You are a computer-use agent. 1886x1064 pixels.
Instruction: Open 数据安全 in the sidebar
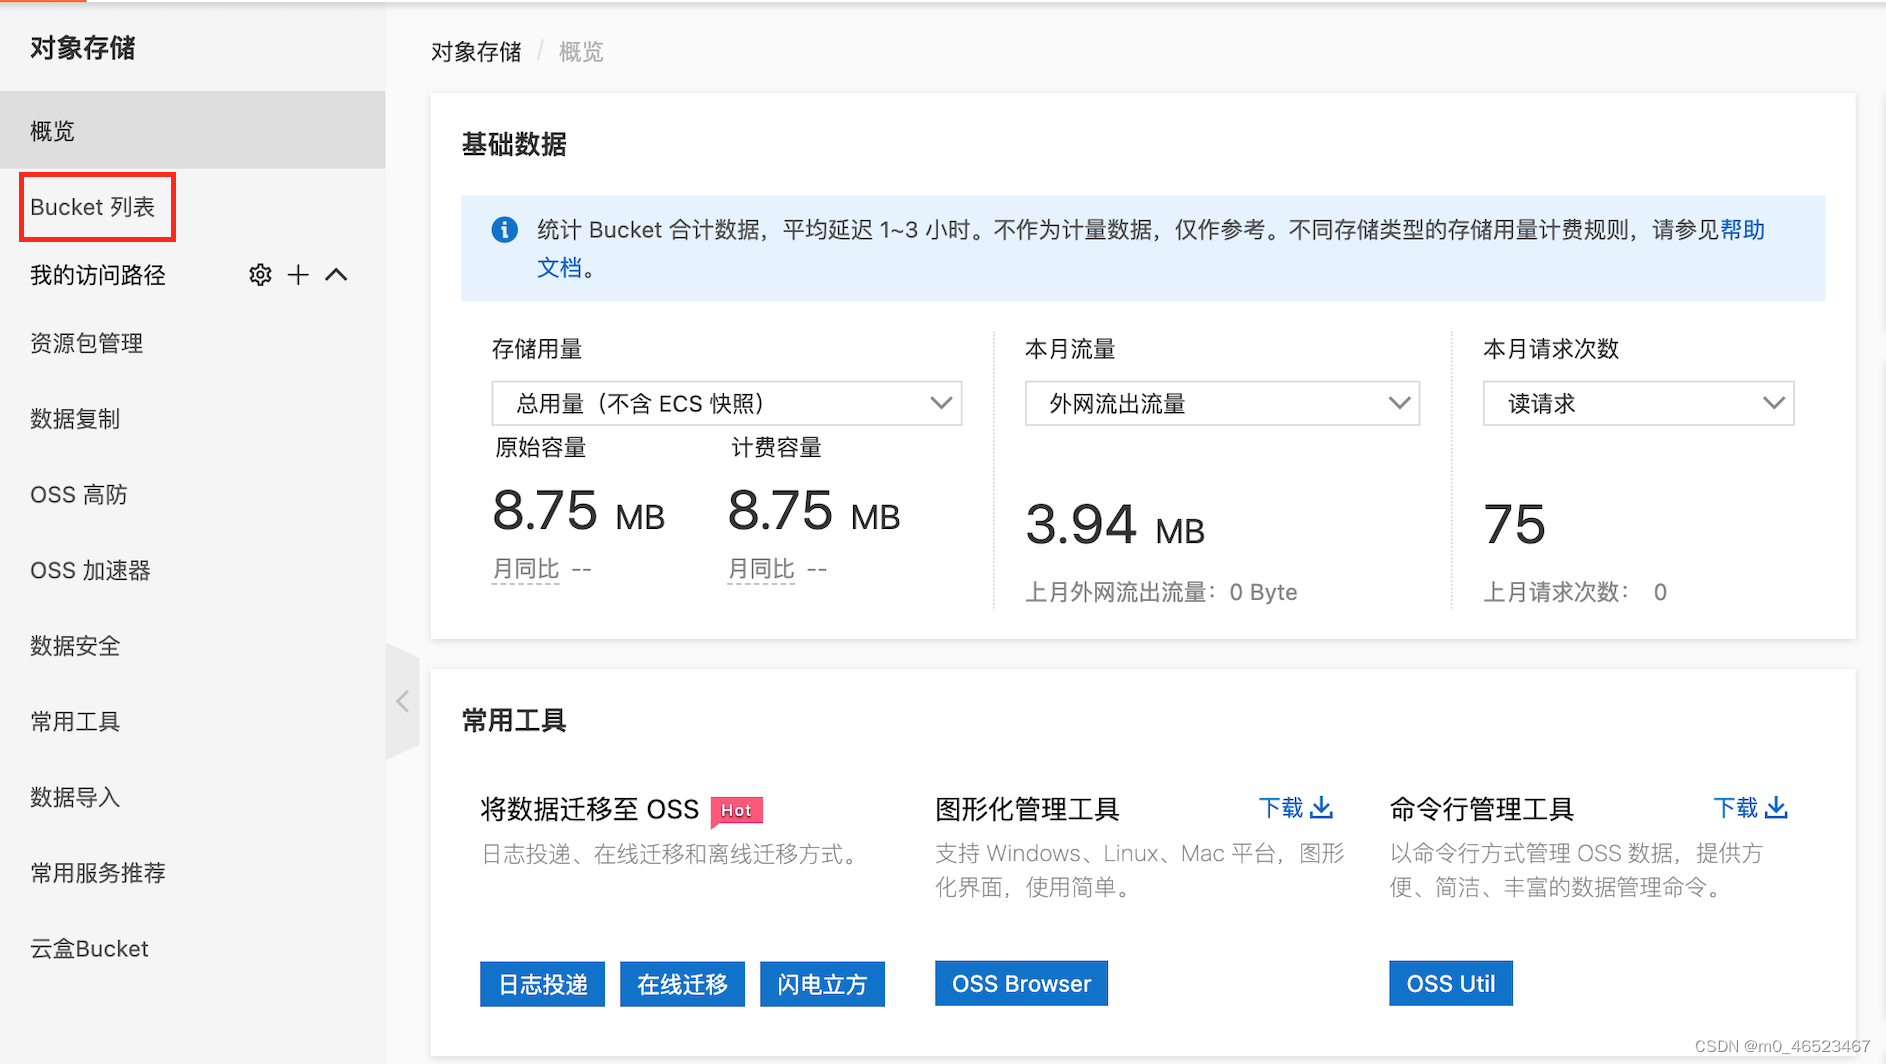[75, 646]
